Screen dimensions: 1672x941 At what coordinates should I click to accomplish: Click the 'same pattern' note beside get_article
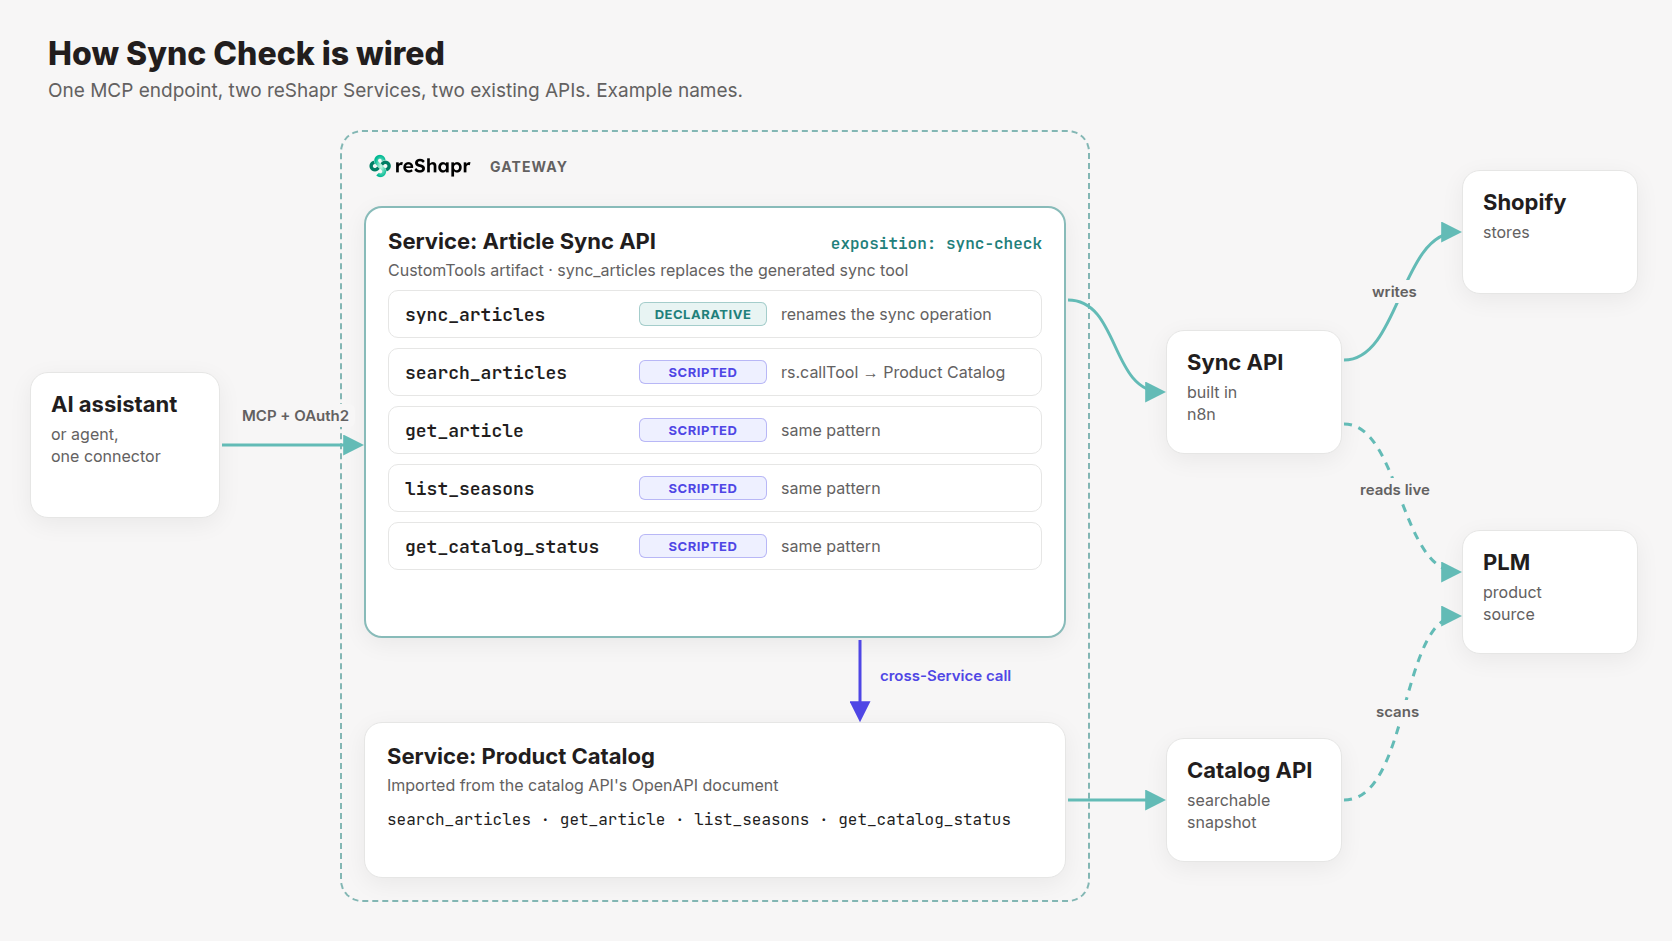(830, 430)
